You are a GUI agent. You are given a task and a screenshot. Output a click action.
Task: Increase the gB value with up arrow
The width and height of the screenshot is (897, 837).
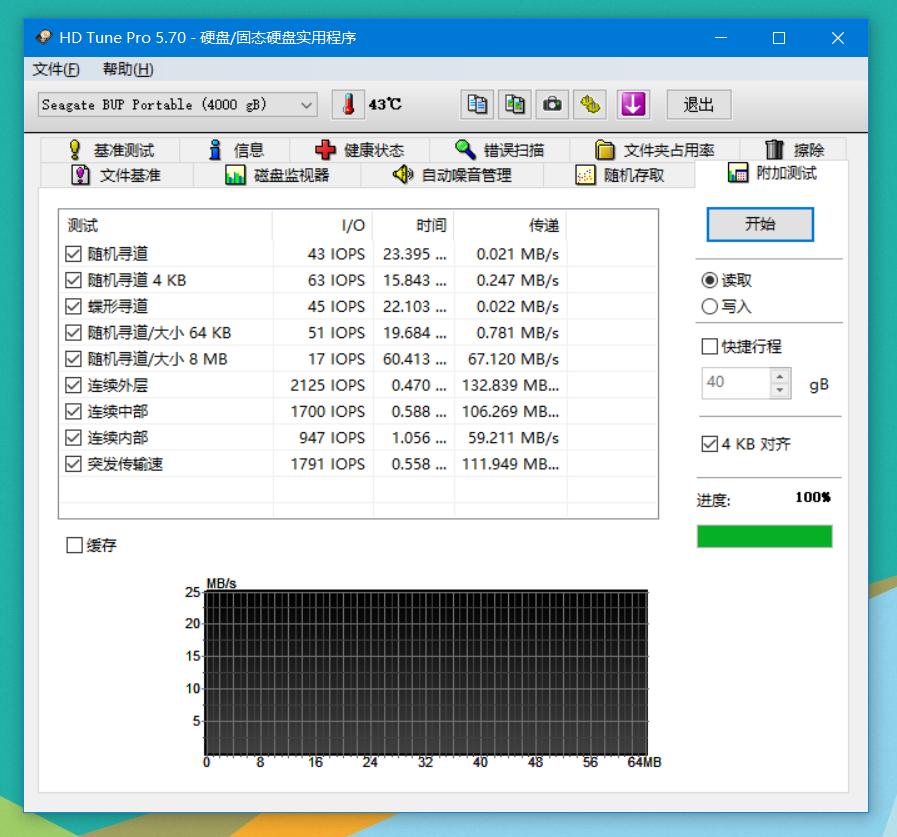pyautogui.click(x=780, y=376)
